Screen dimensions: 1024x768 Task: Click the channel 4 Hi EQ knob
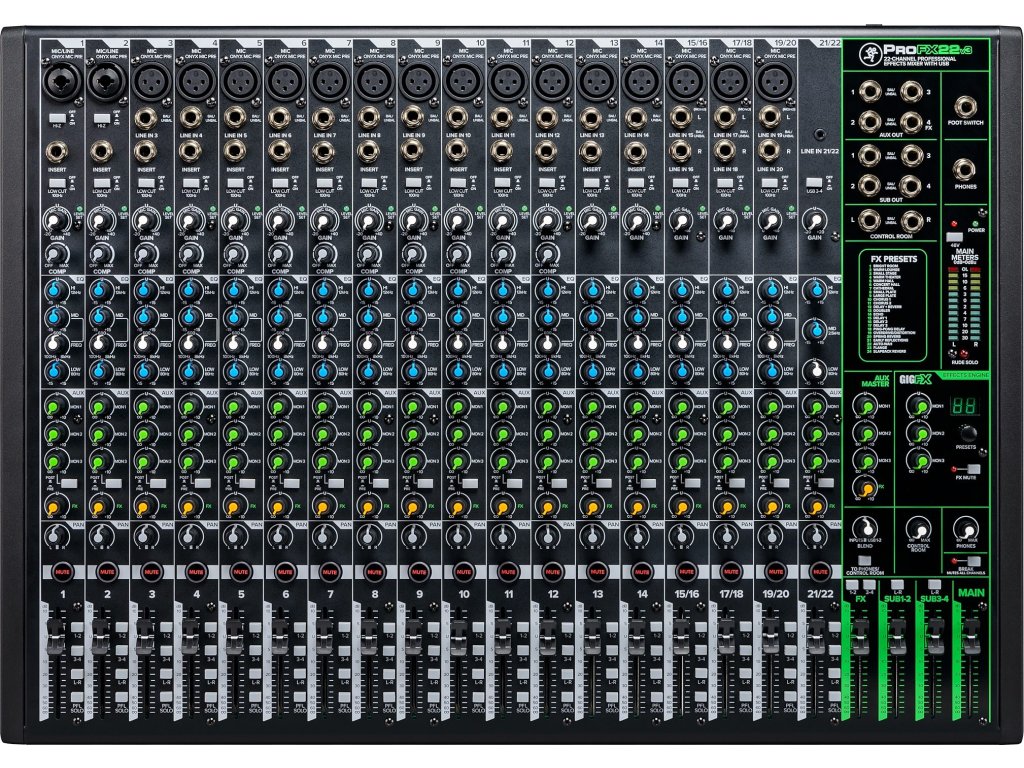coord(189,291)
